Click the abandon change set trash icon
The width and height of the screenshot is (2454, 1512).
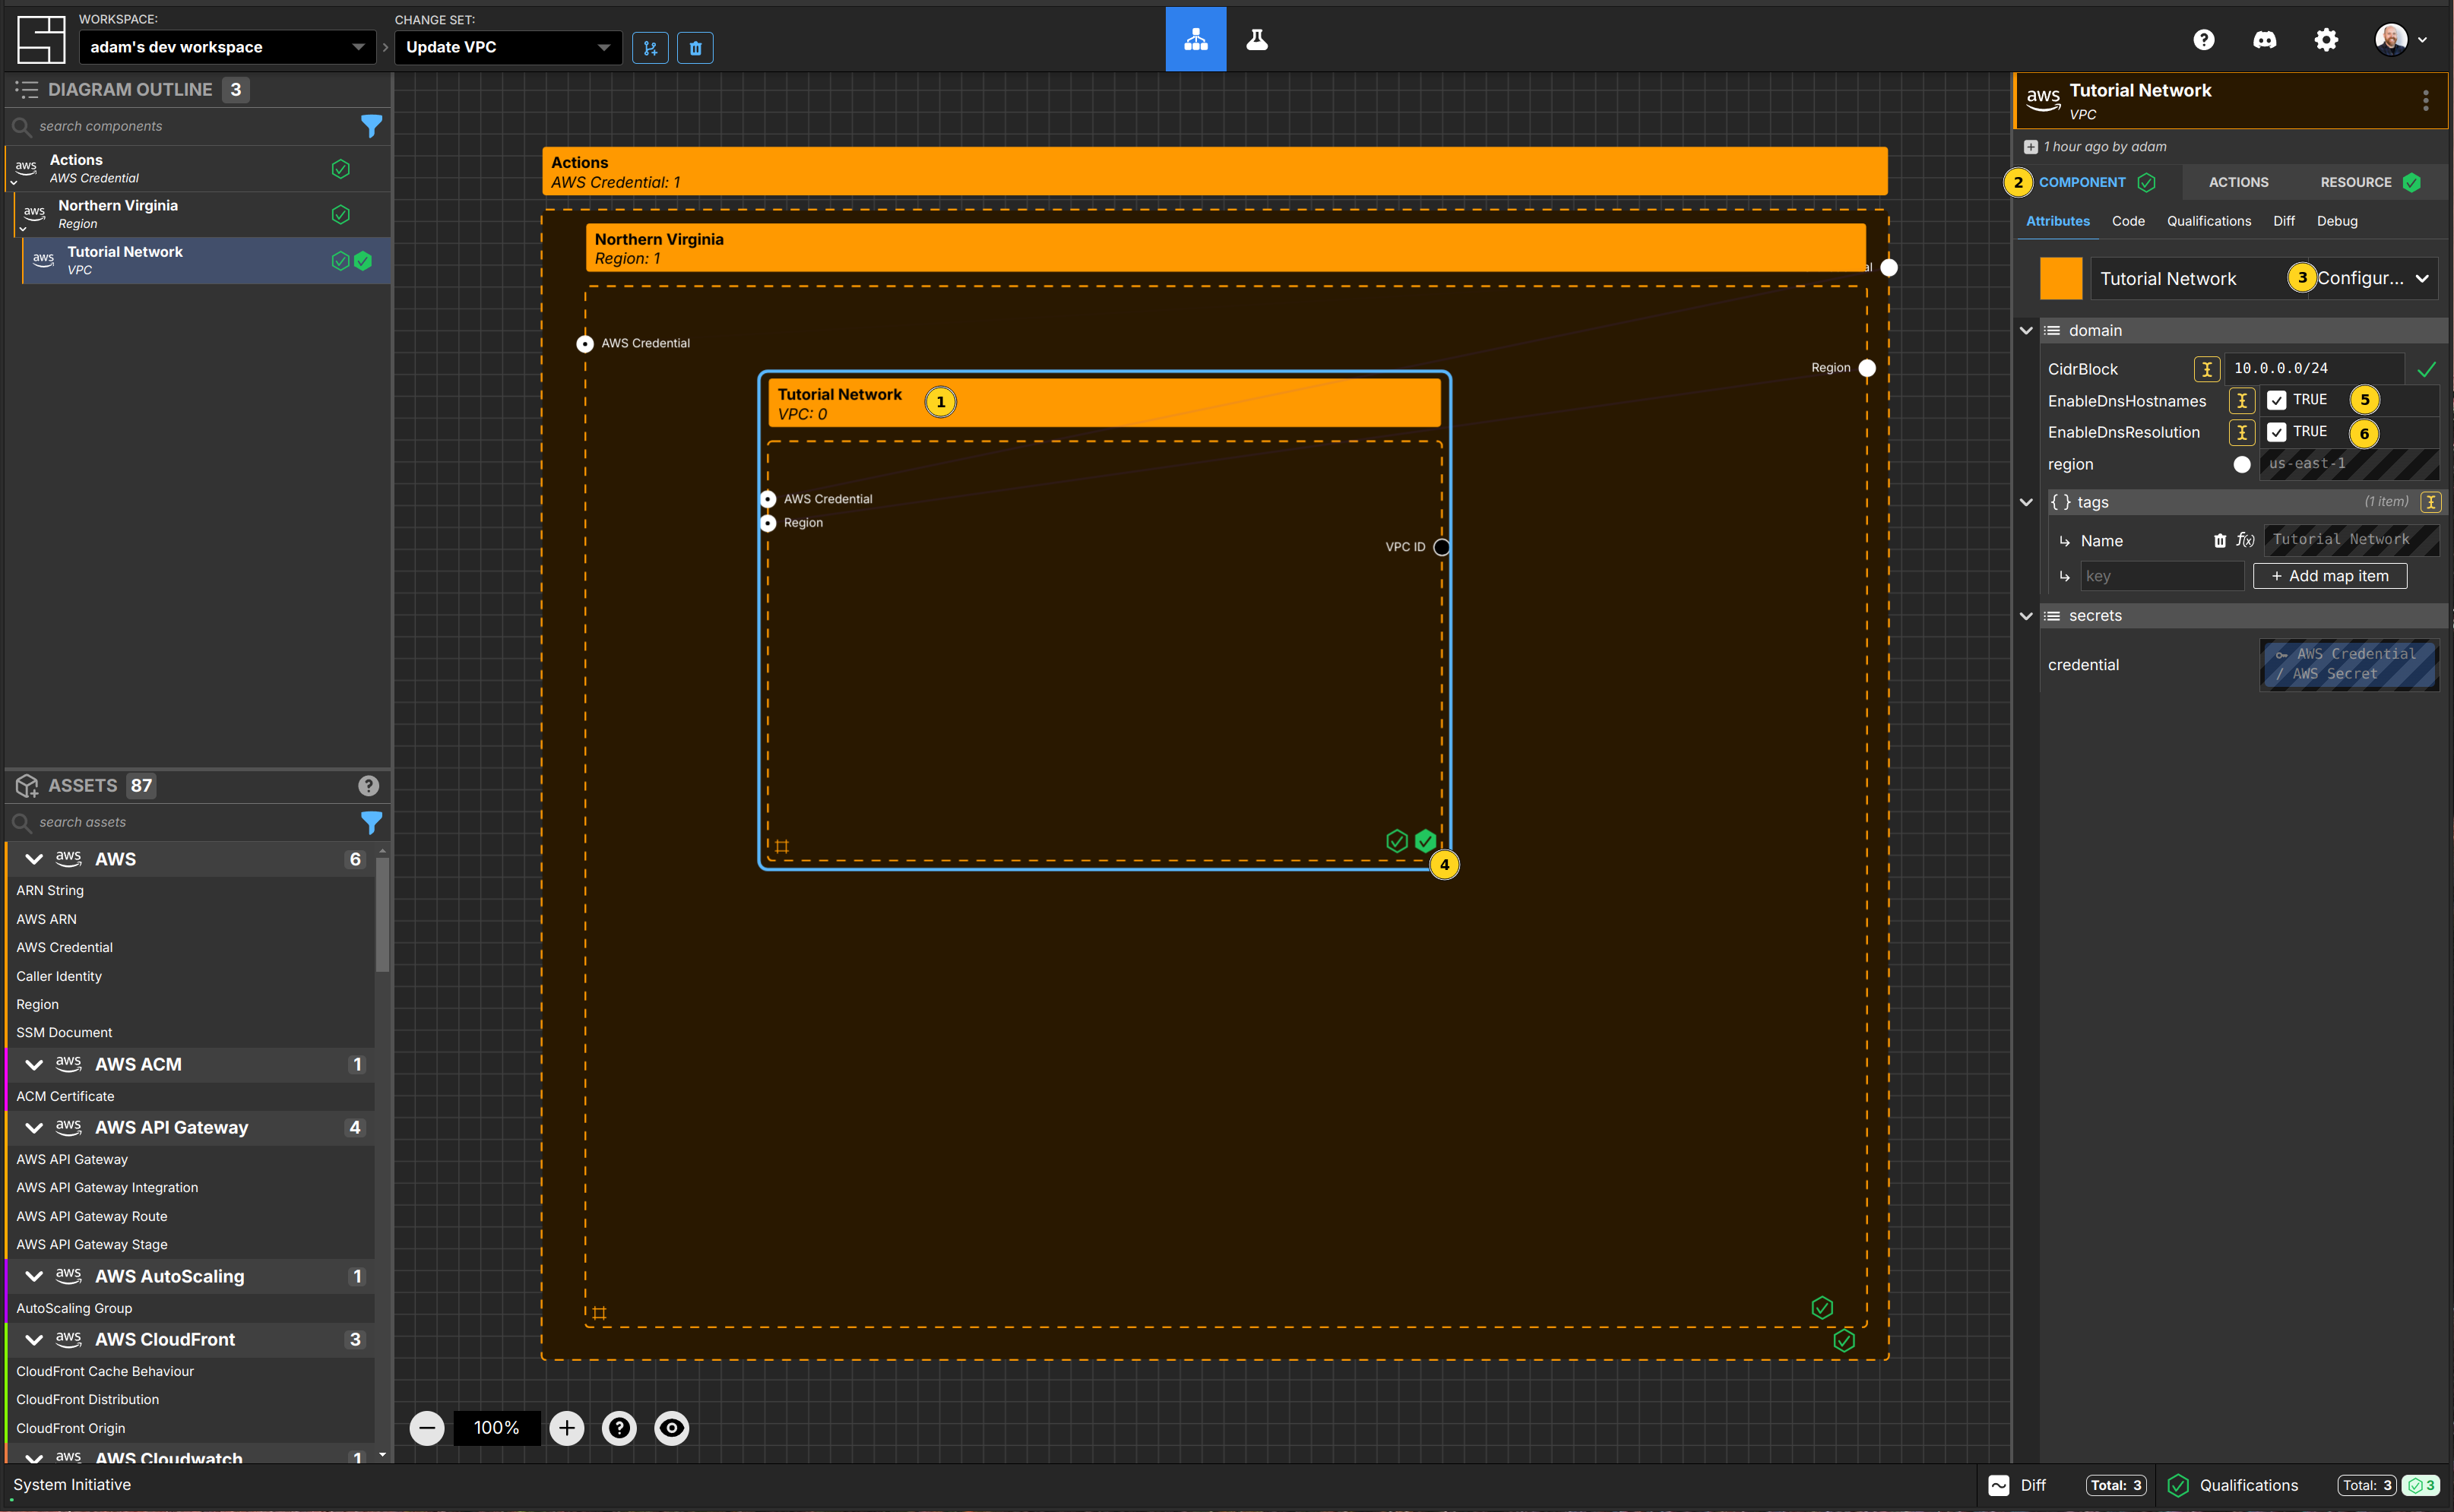point(695,47)
